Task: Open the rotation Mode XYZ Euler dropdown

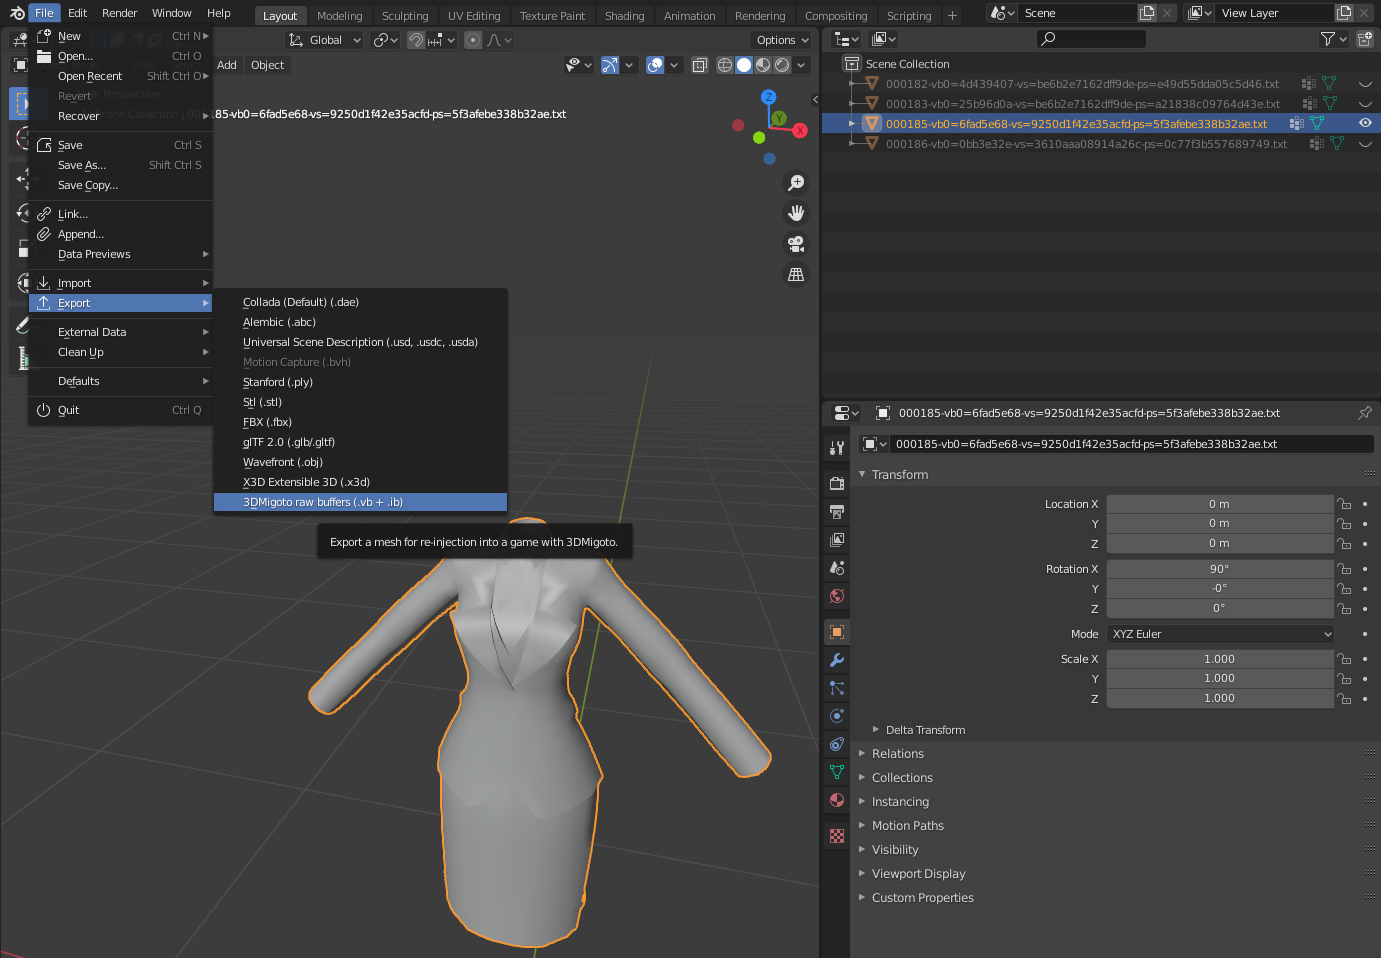Action: click(1221, 634)
